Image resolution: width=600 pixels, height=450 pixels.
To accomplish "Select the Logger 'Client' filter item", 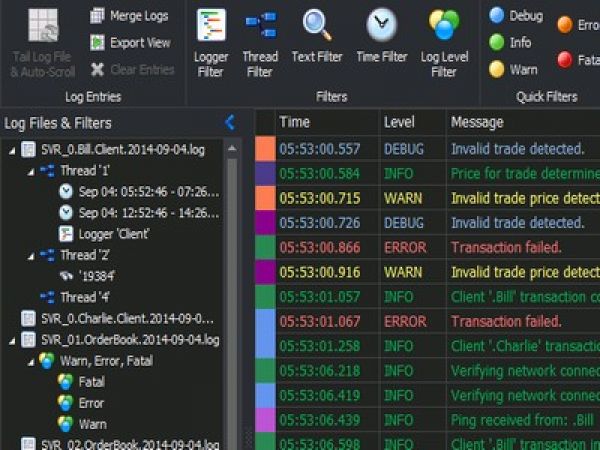I will pyautogui.click(x=104, y=234).
